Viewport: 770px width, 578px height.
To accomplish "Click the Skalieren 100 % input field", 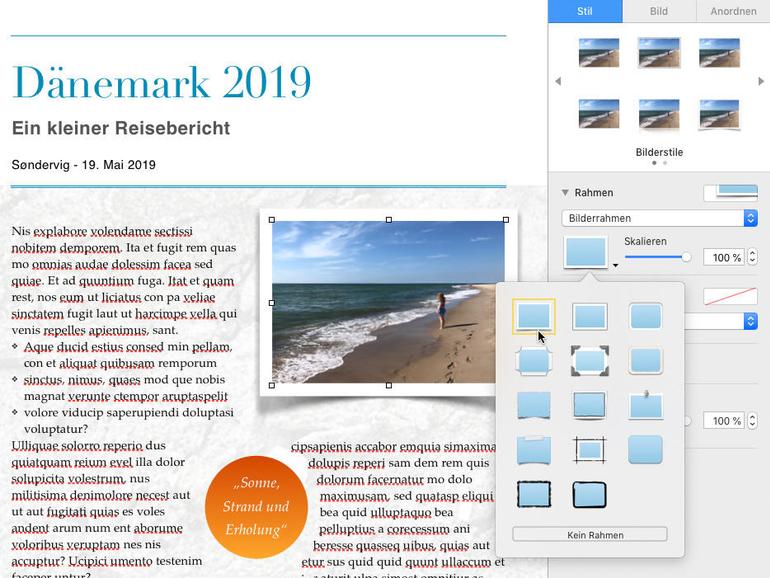I will 724,257.
